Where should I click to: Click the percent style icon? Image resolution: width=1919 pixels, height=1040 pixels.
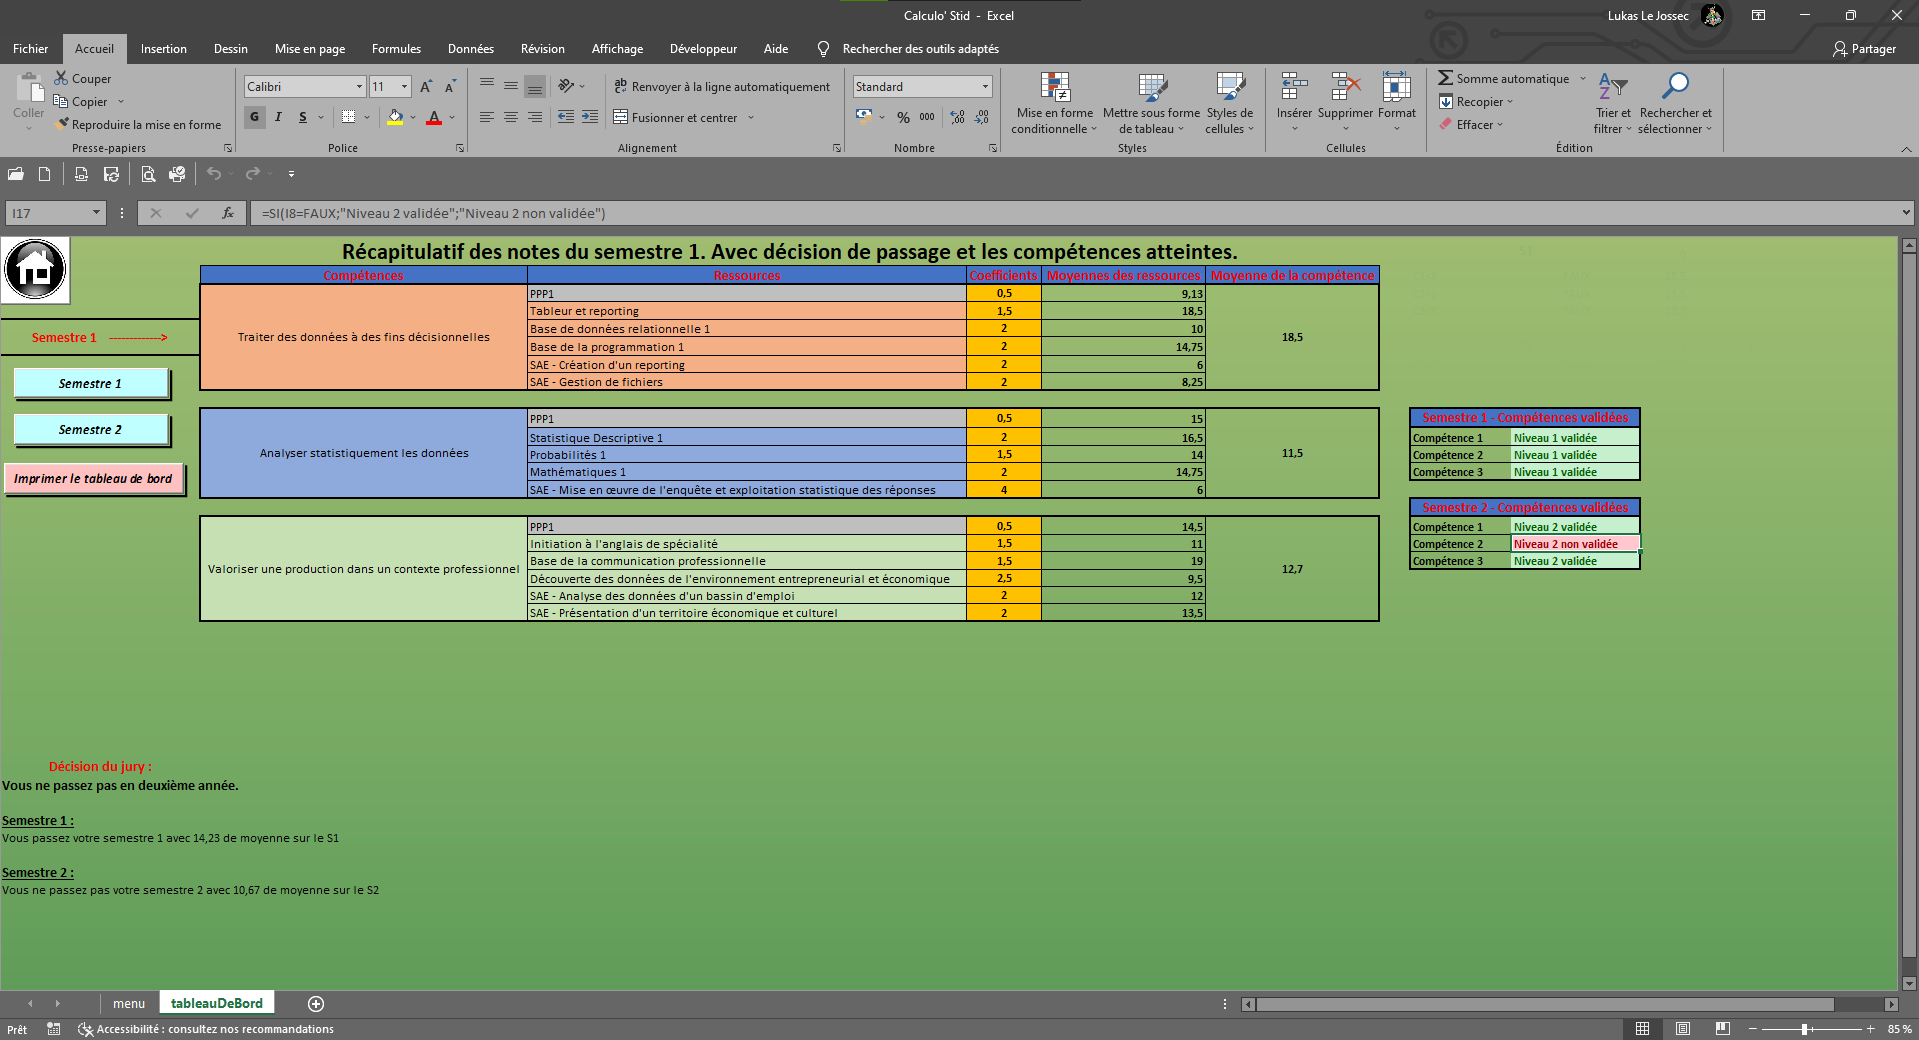click(x=903, y=117)
